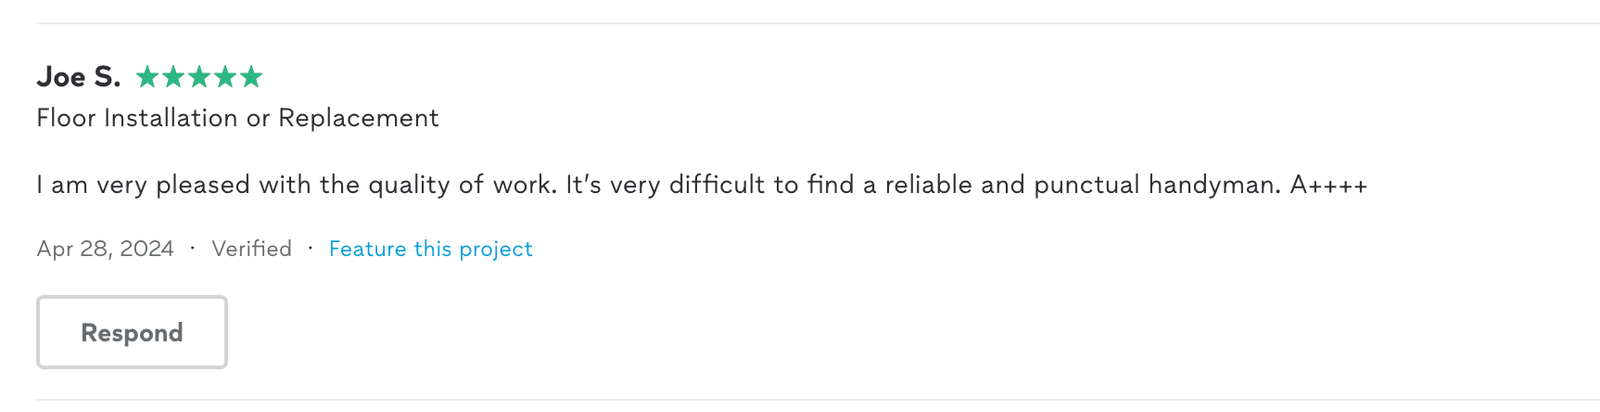Screen dimensions: 1600x412
Task: Open the Feature this project link
Action: pyautogui.click(x=430, y=249)
